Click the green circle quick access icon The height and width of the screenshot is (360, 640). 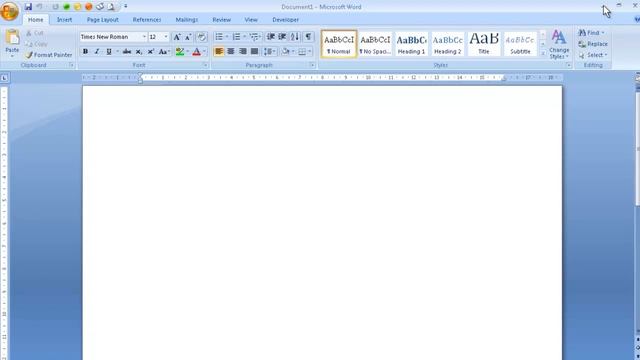point(67,7)
